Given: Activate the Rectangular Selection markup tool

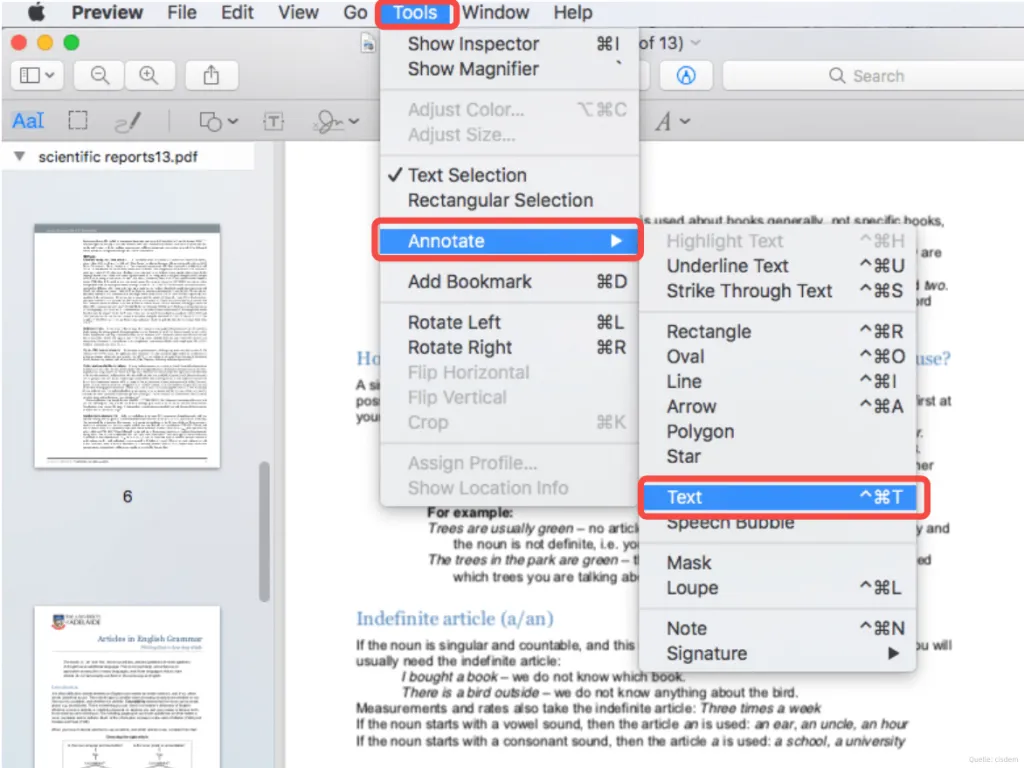Looking at the screenshot, I should click(76, 120).
